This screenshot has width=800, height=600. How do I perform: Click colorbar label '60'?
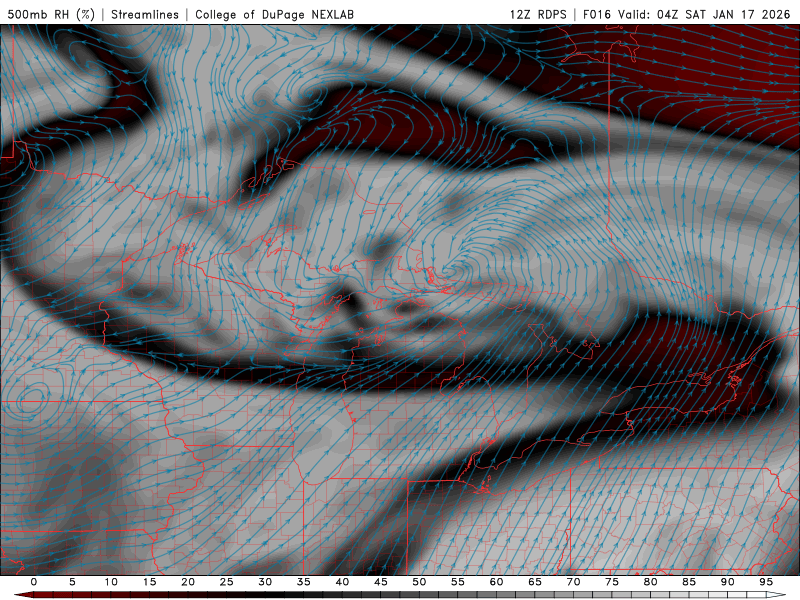tap(496, 582)
